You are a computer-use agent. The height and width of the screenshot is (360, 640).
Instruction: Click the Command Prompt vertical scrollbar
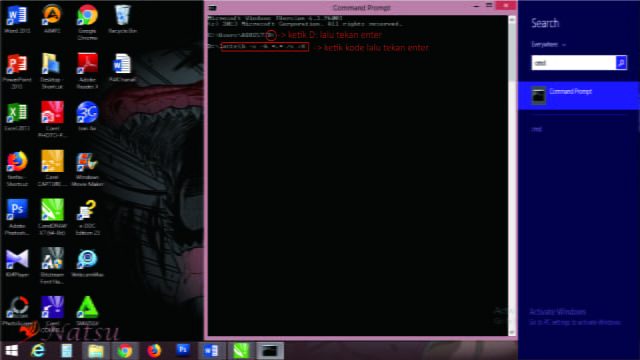tap(512, 176)
